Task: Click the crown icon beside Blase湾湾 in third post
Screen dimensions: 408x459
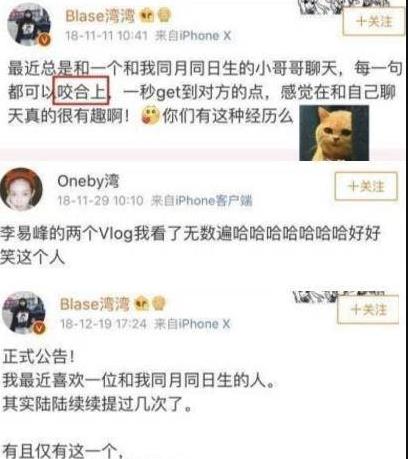Action: pyautogui.click(x=141, y=304)
